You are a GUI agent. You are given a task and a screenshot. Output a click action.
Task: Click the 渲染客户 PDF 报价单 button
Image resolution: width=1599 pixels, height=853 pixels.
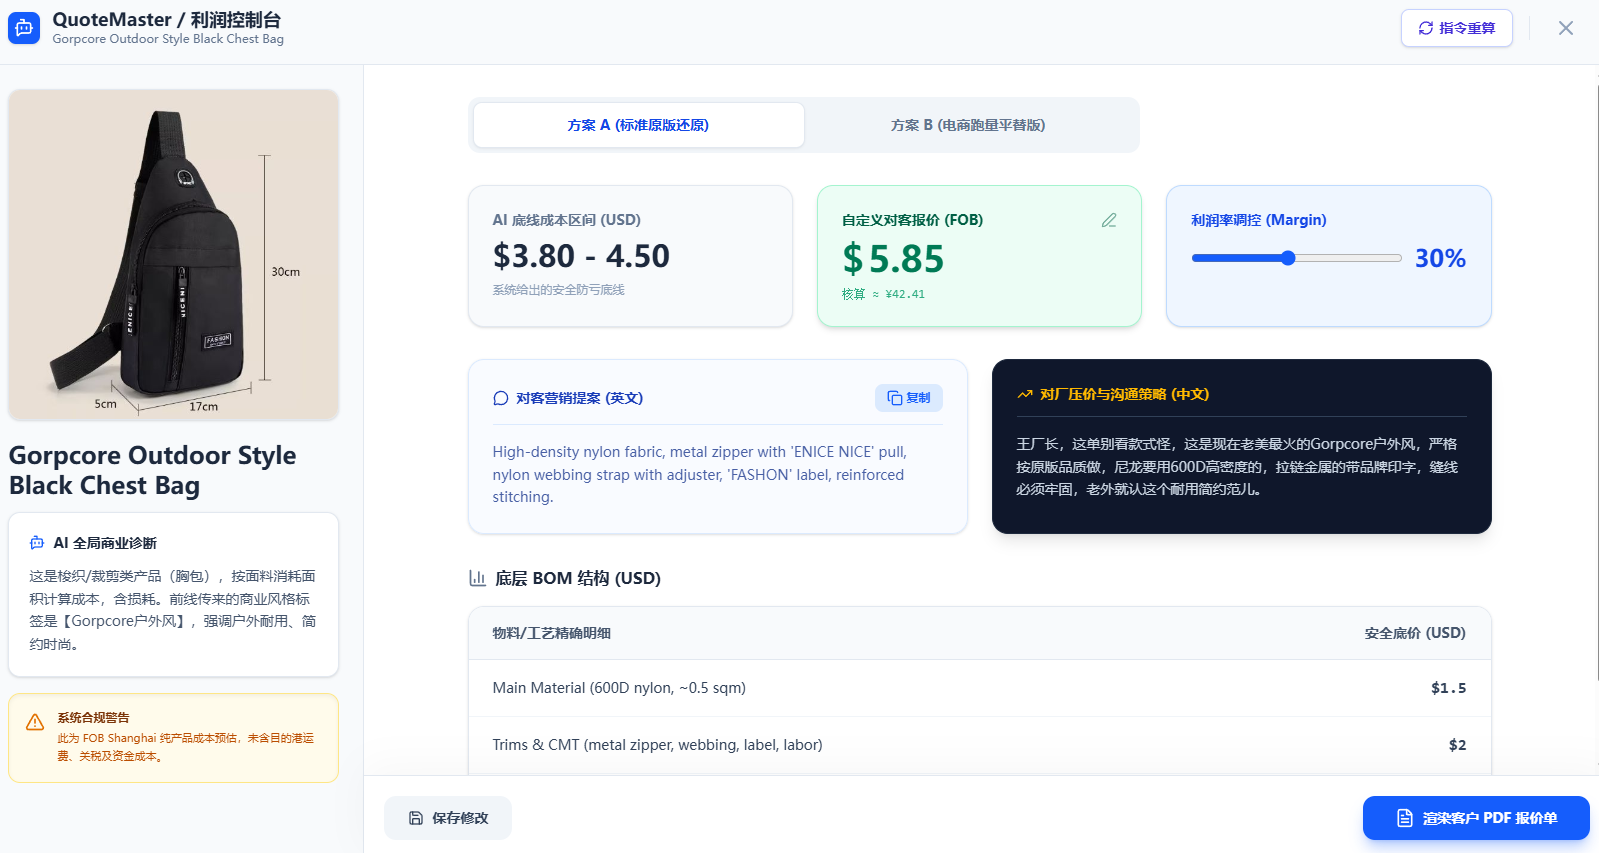pos(1476,818)
